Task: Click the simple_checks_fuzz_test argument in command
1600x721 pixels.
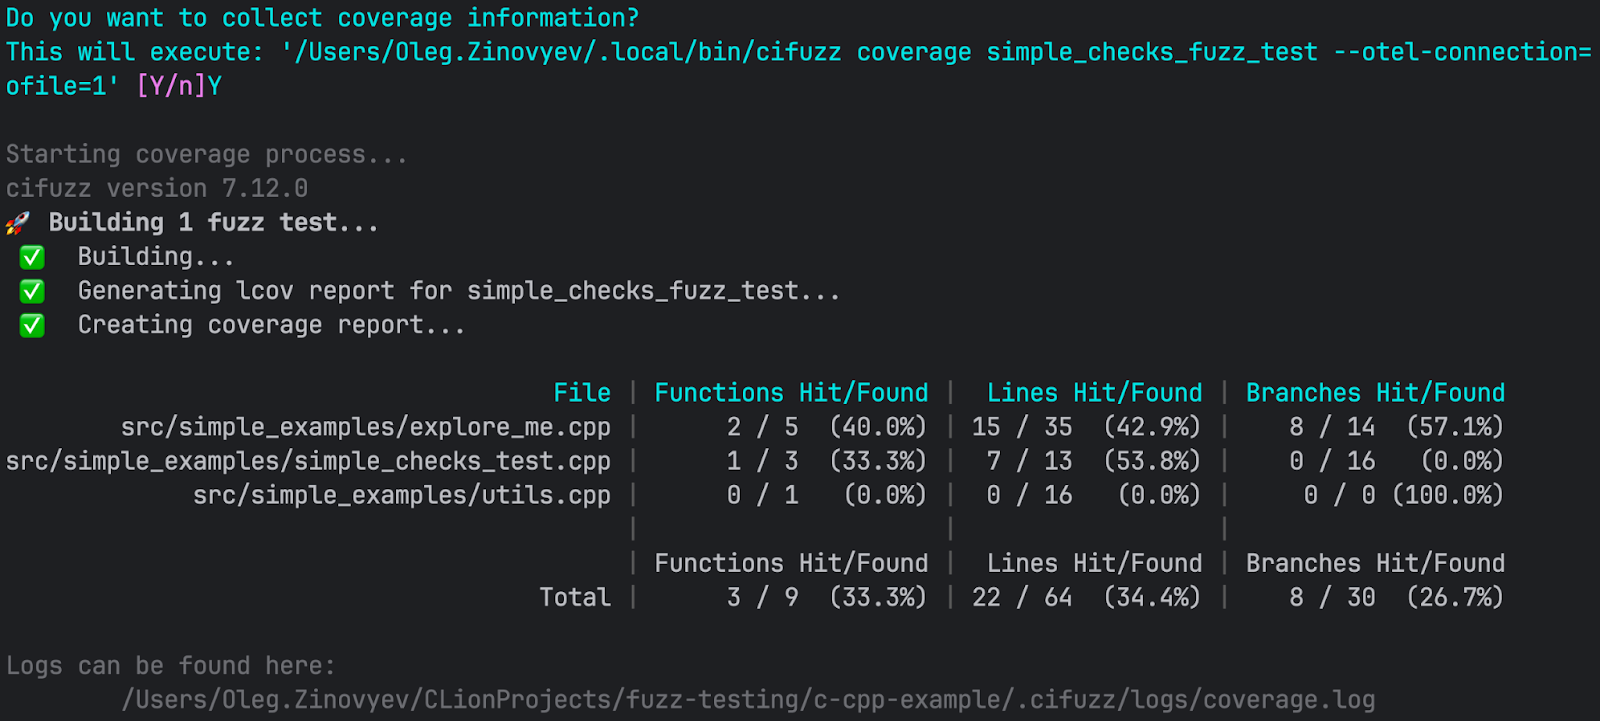Action: point(1152,52)
